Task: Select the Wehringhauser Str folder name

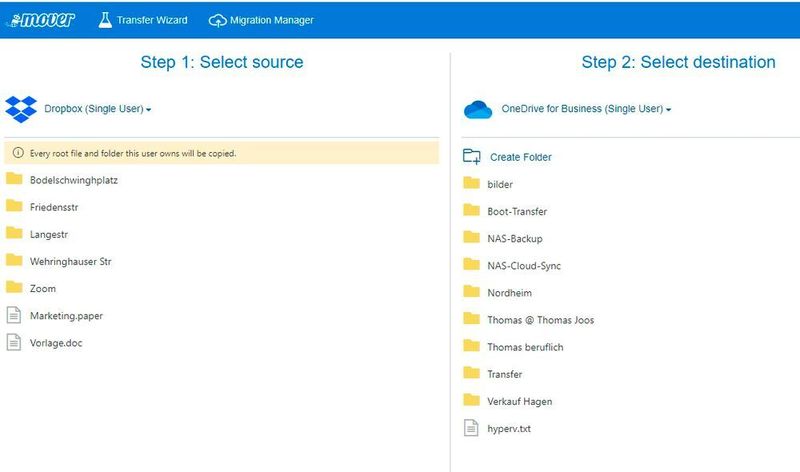Action: [x=70, y=261]
